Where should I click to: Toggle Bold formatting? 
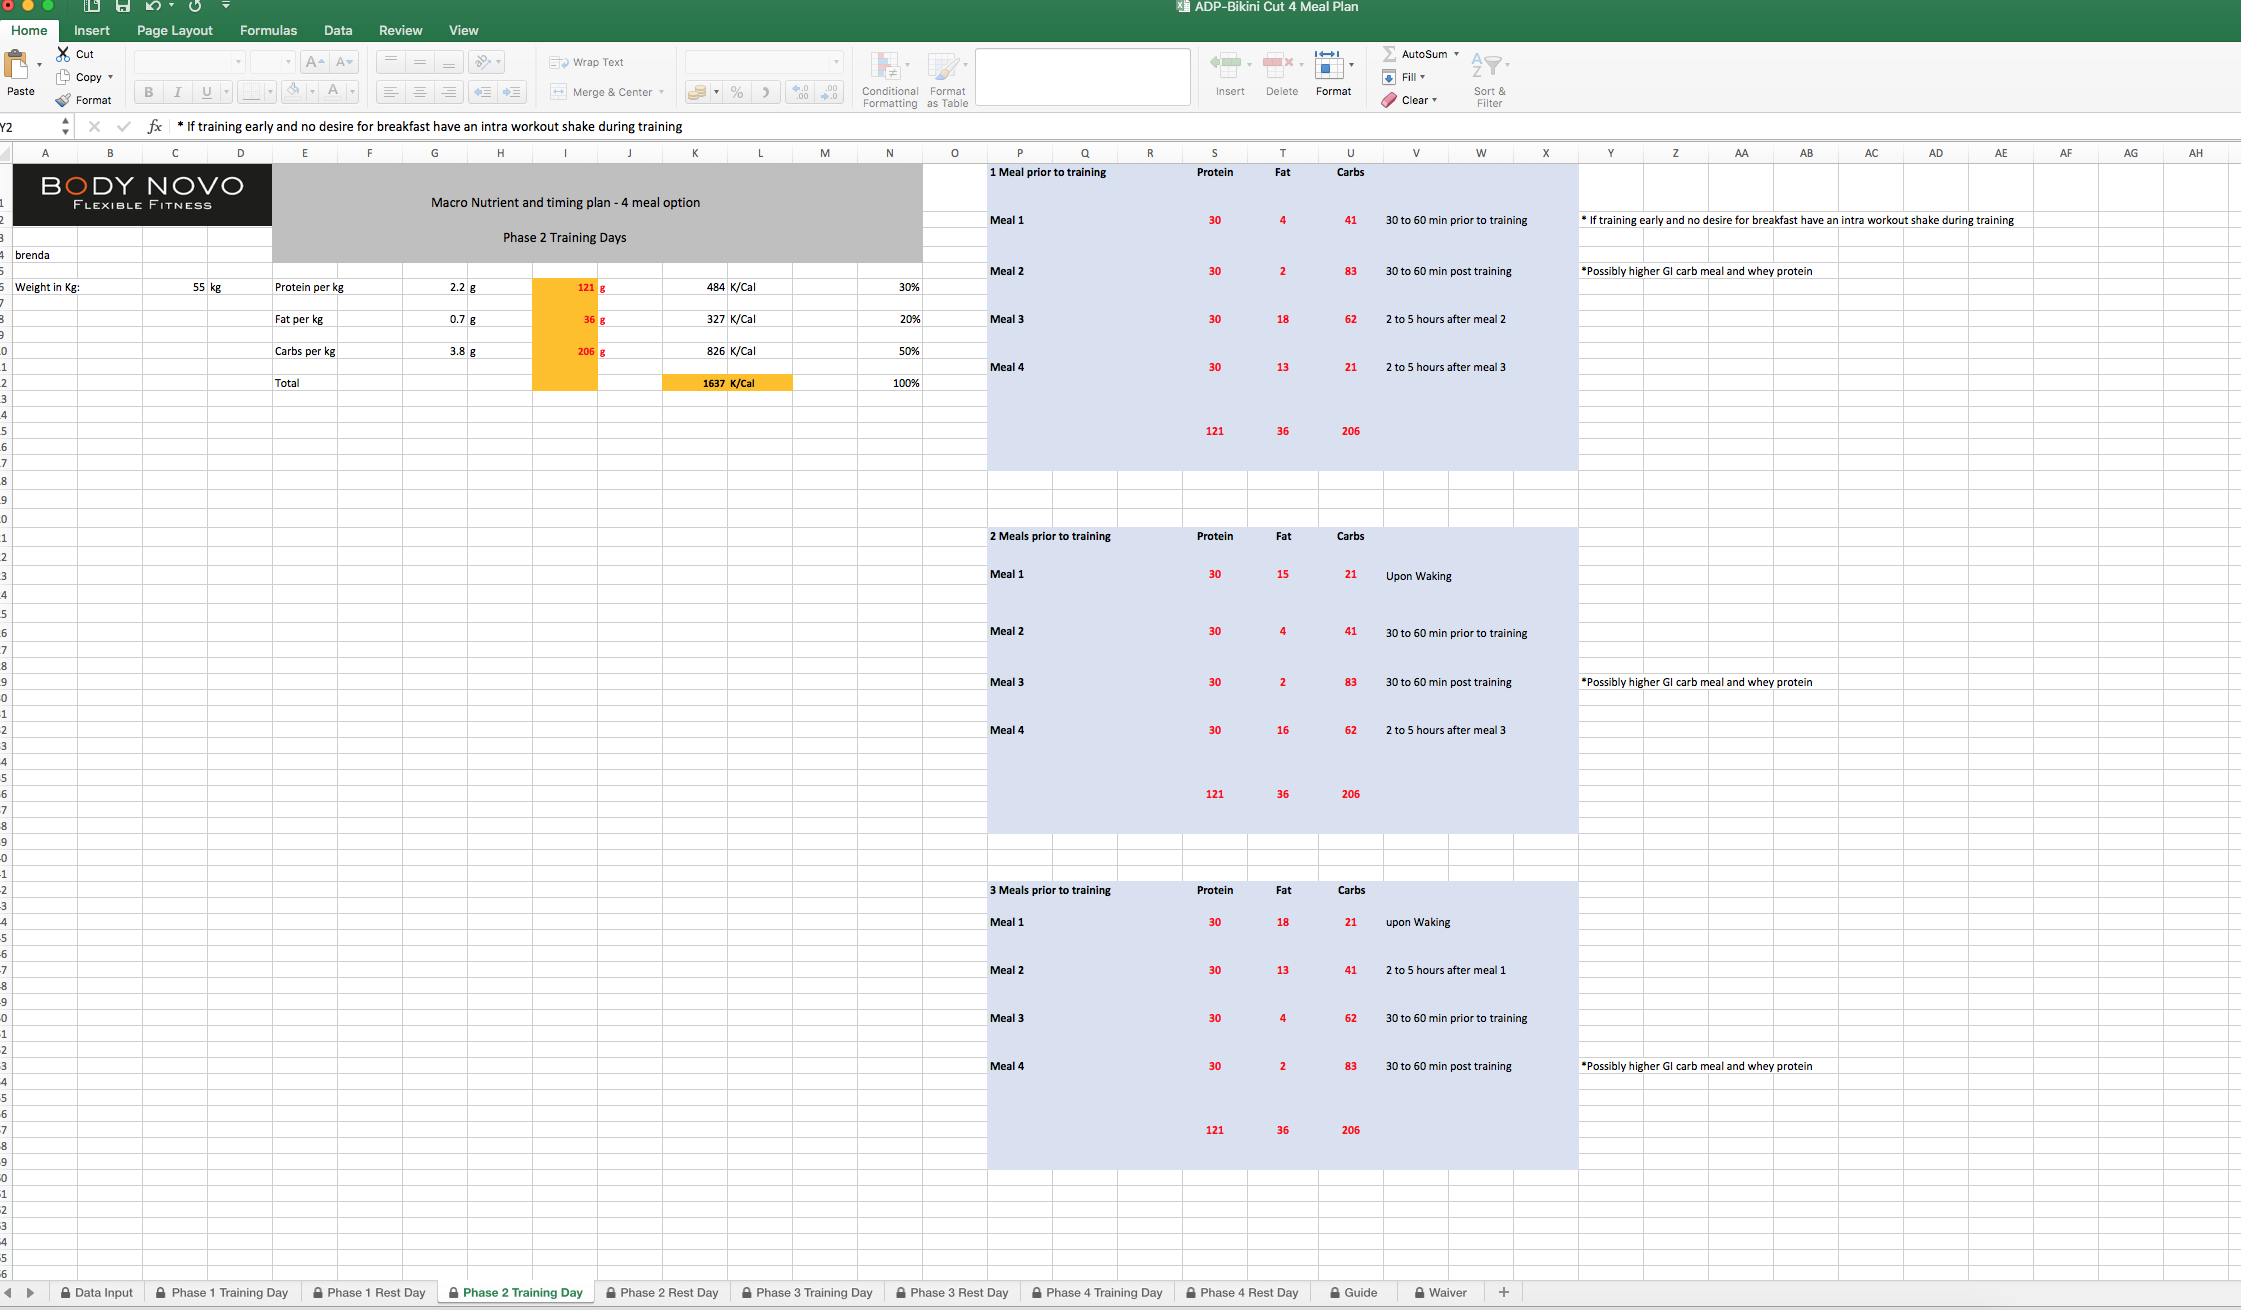pyautogui.click(x=149, y=92)
